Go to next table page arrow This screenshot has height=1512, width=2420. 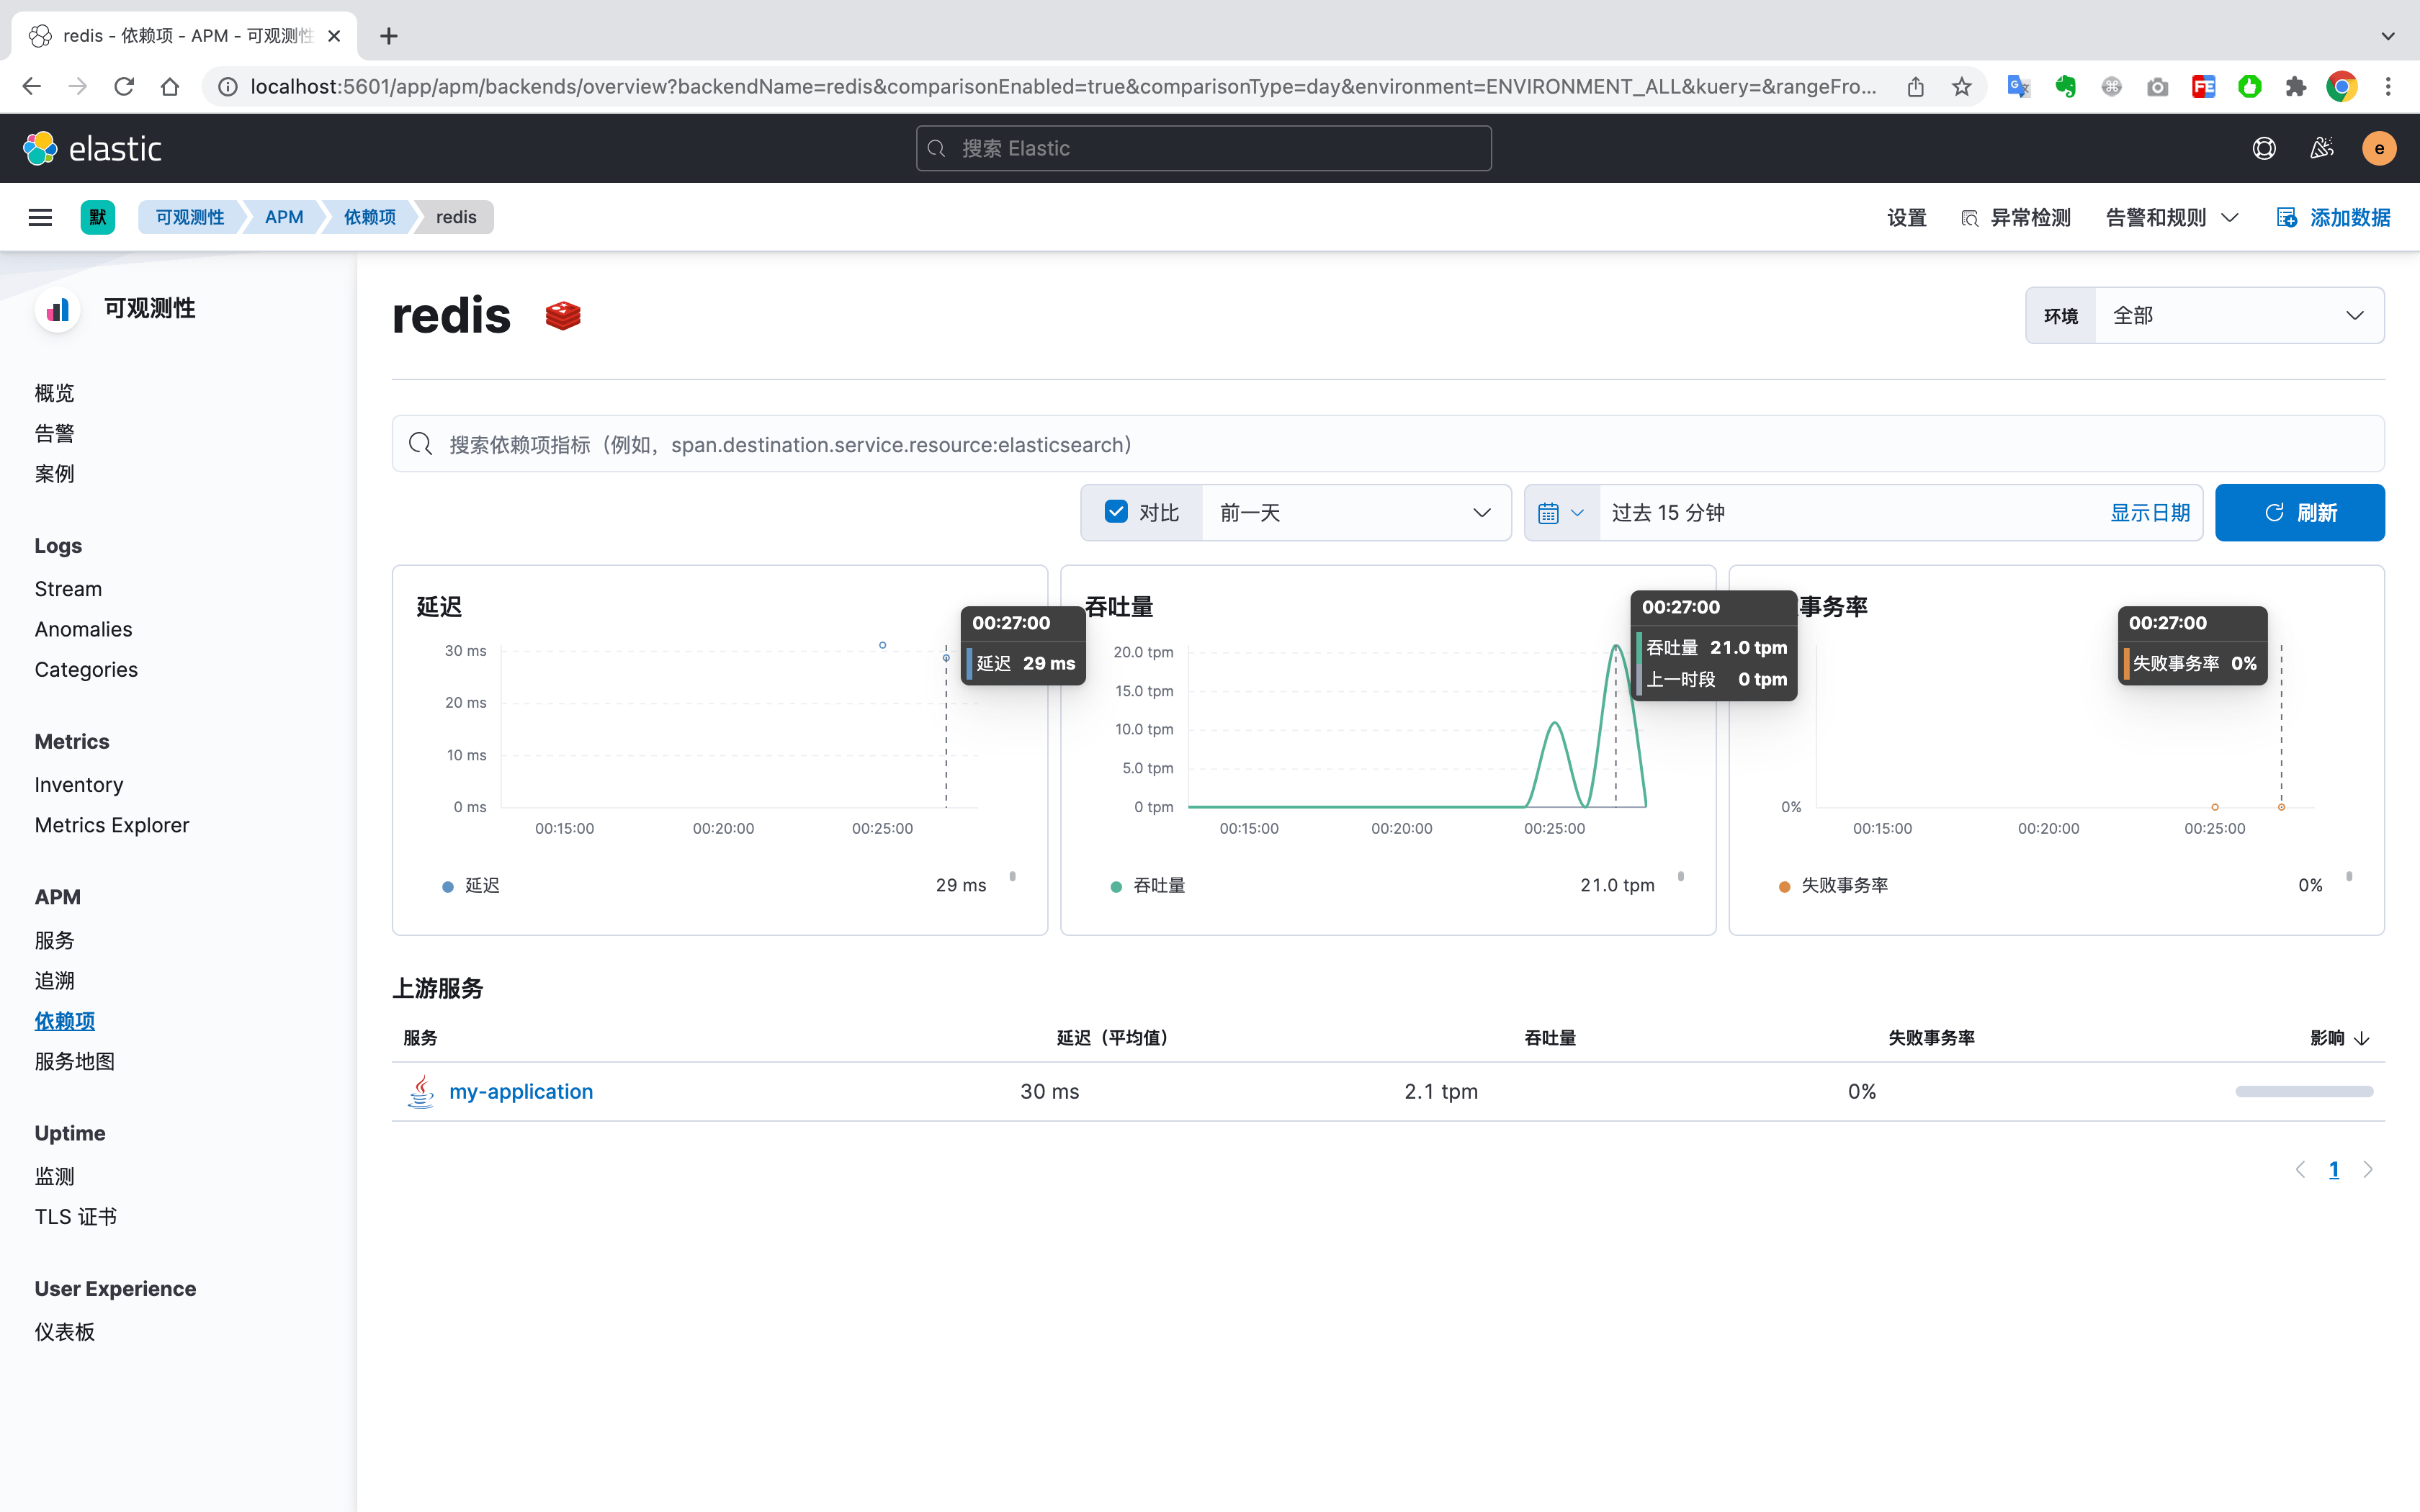tap(2367, 1169)
